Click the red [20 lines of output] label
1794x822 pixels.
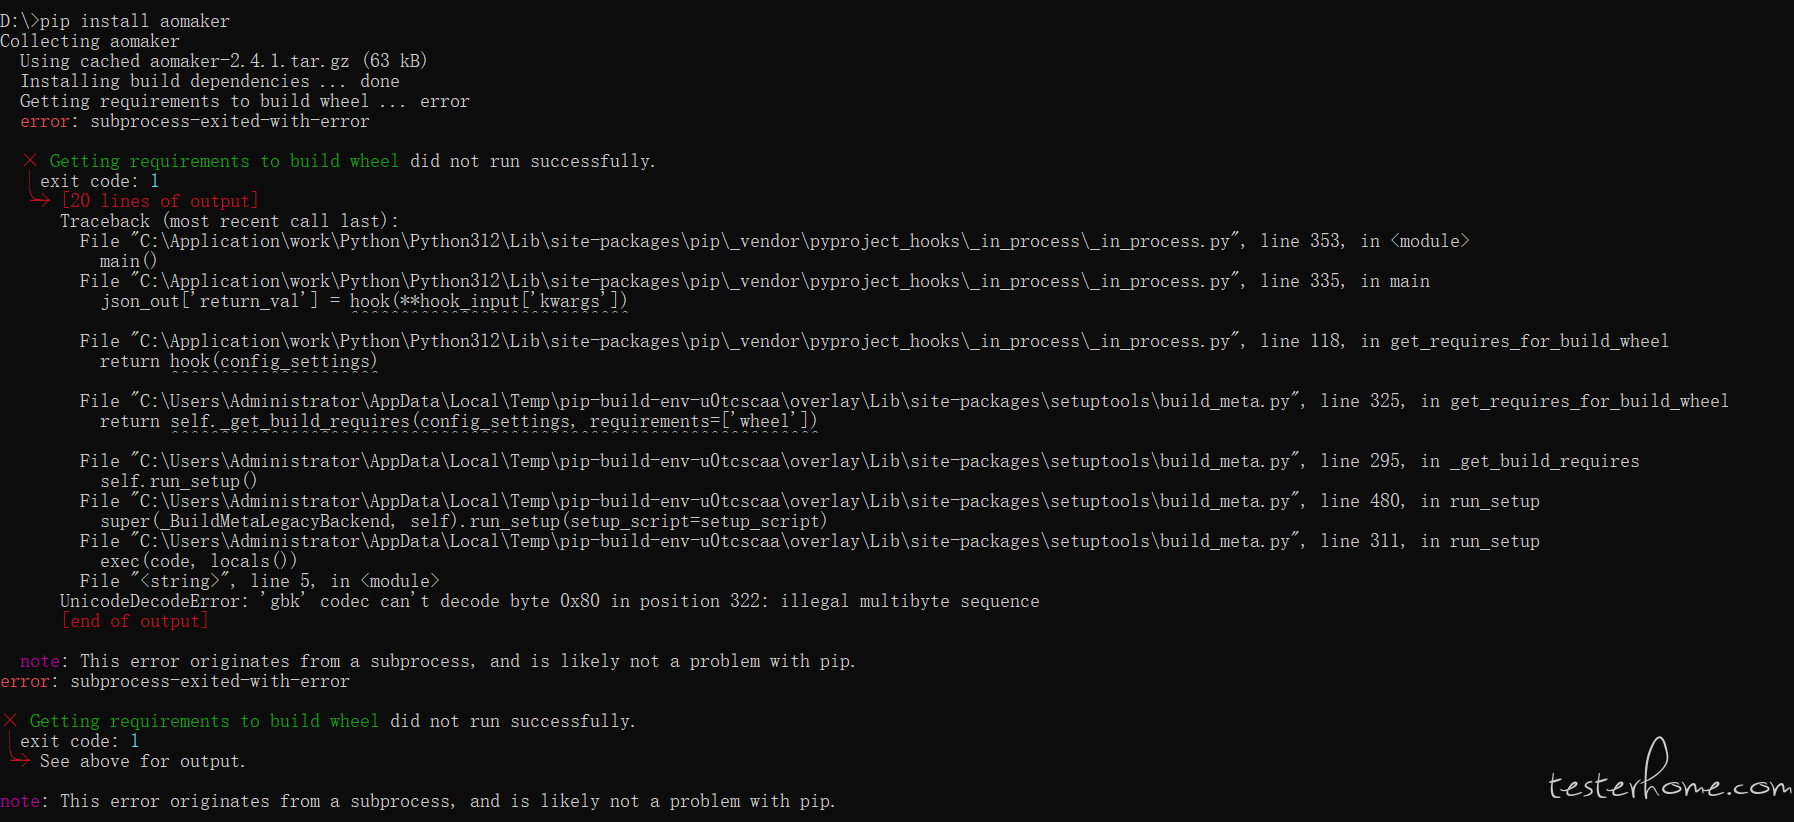[160, 201]
